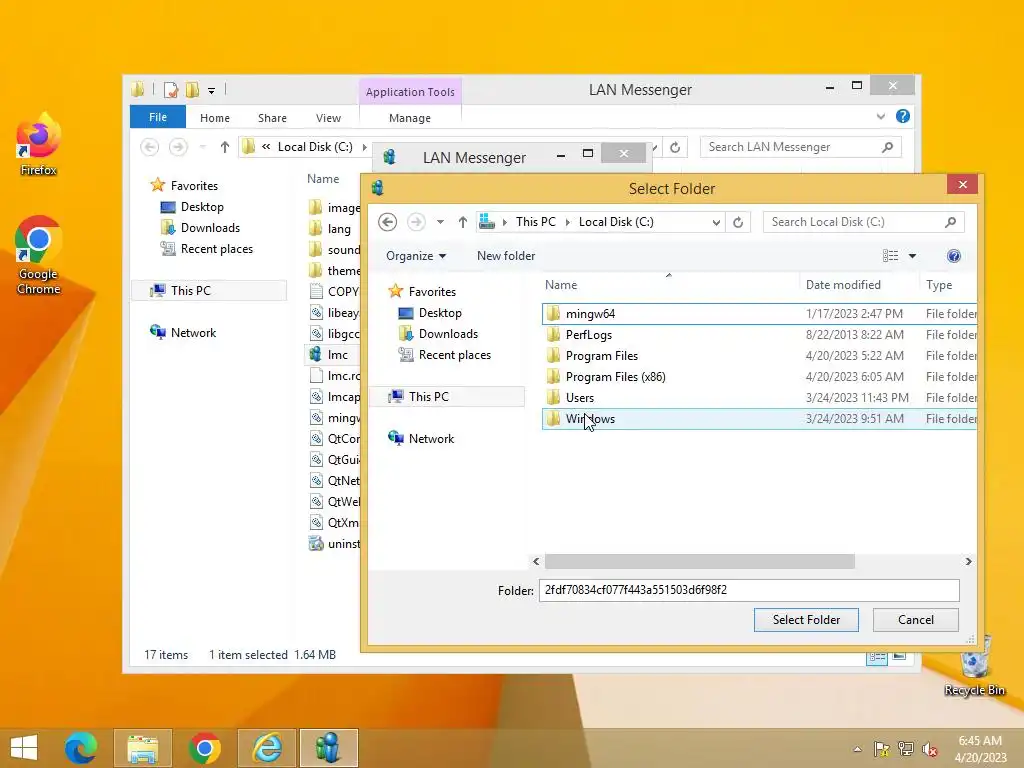Open the view options dropdown arrow
Image resolution: width=1024 pixels, height=768 pixels.
(912, 256)
